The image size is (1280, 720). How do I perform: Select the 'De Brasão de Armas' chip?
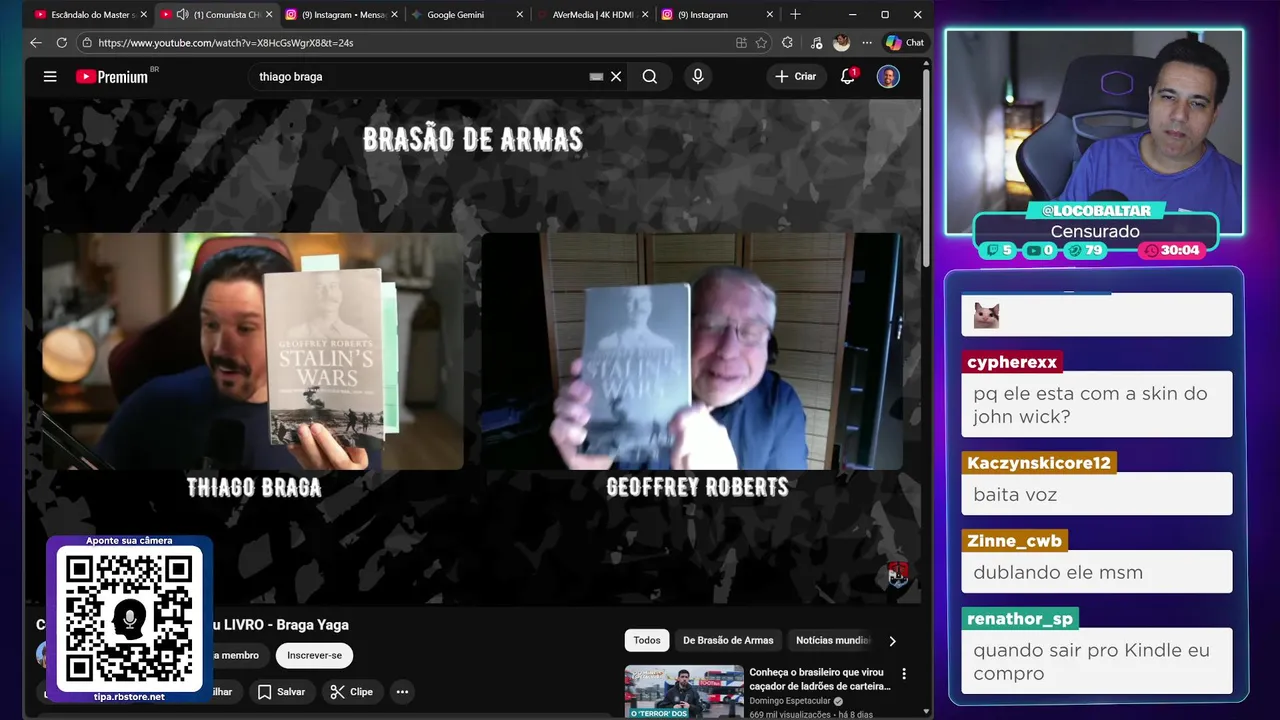tap(728, 640)
